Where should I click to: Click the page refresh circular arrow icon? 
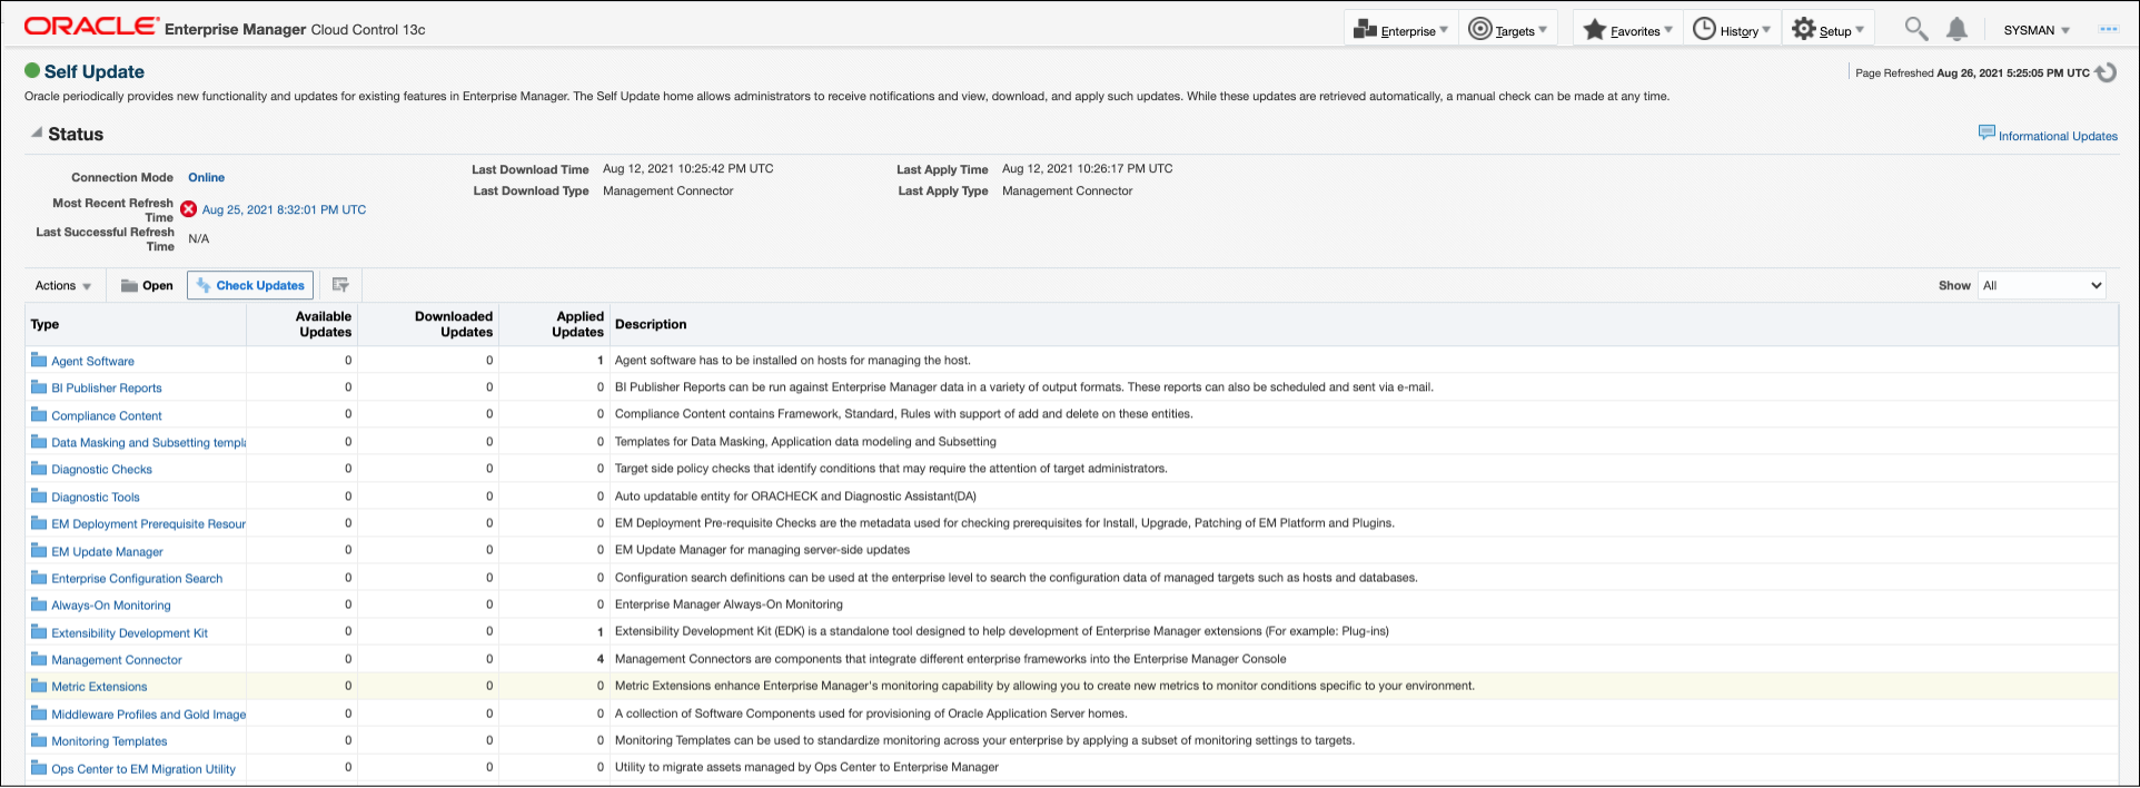pyautogui.click(x=2106, y=73)
